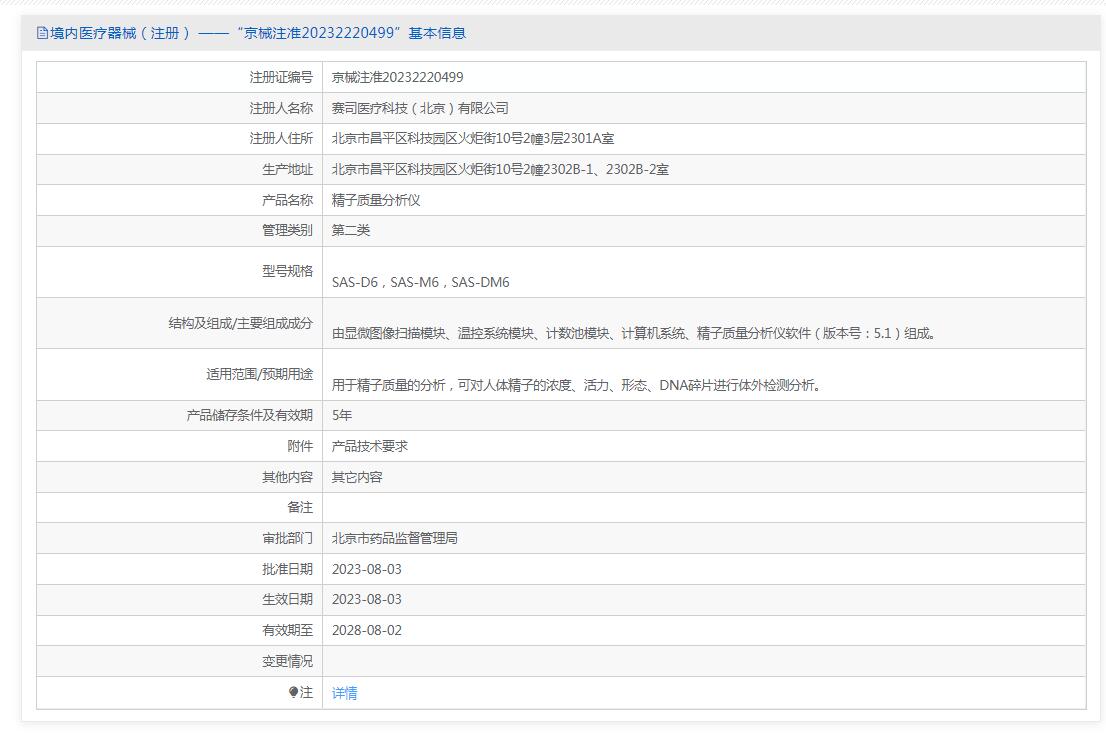
Task: Click the 其他内容 row label
Action: (x=287, y=478)
